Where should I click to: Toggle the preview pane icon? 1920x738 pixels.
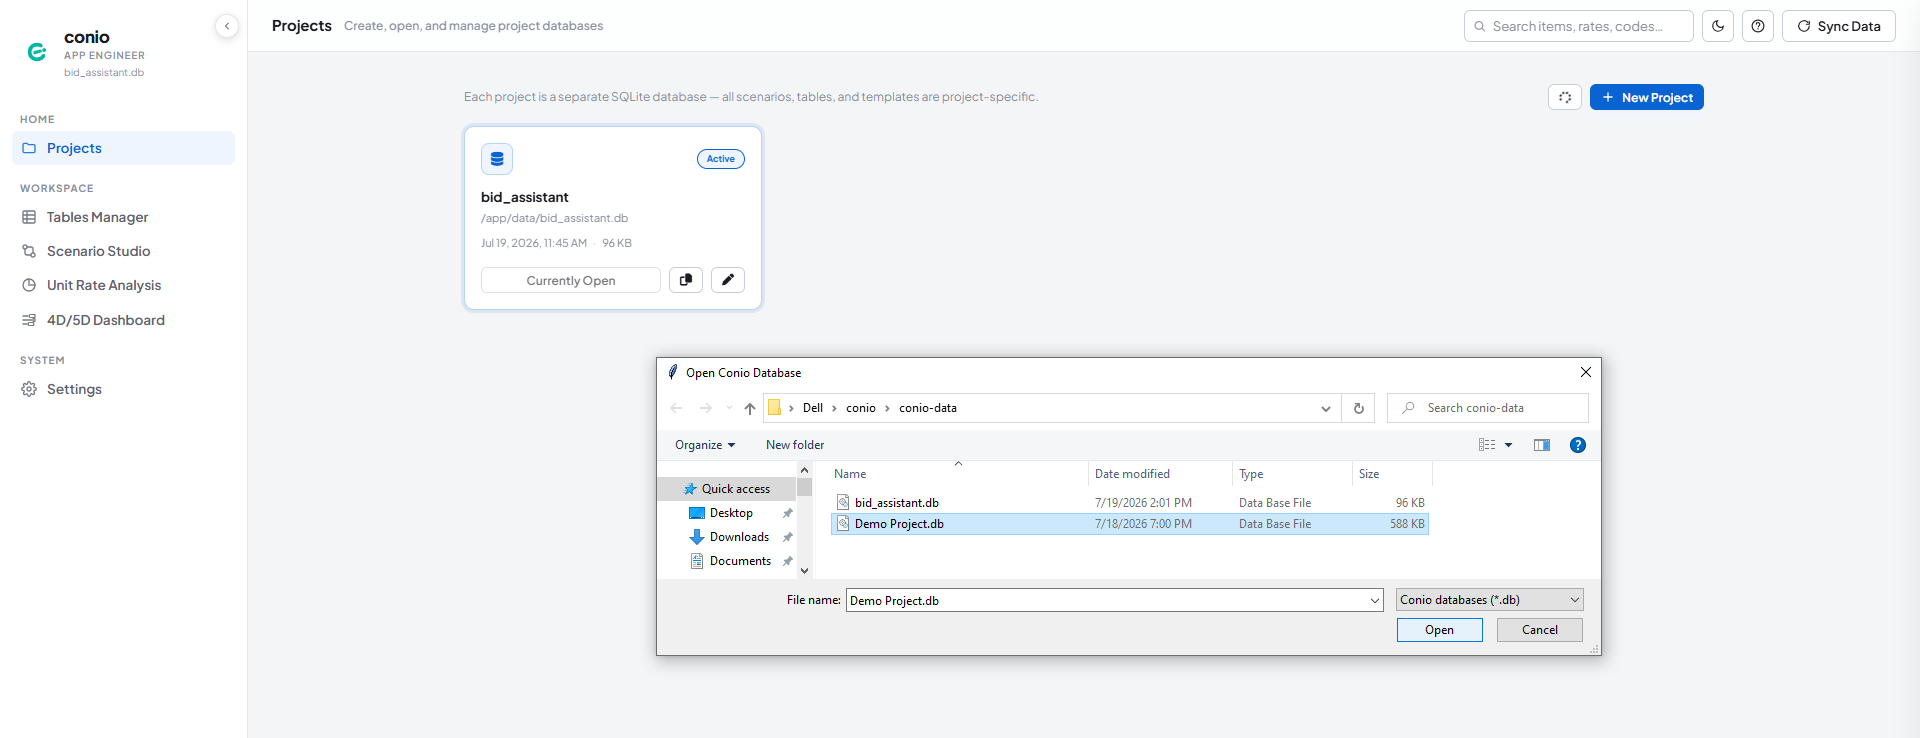click(x=1542, y=445)
